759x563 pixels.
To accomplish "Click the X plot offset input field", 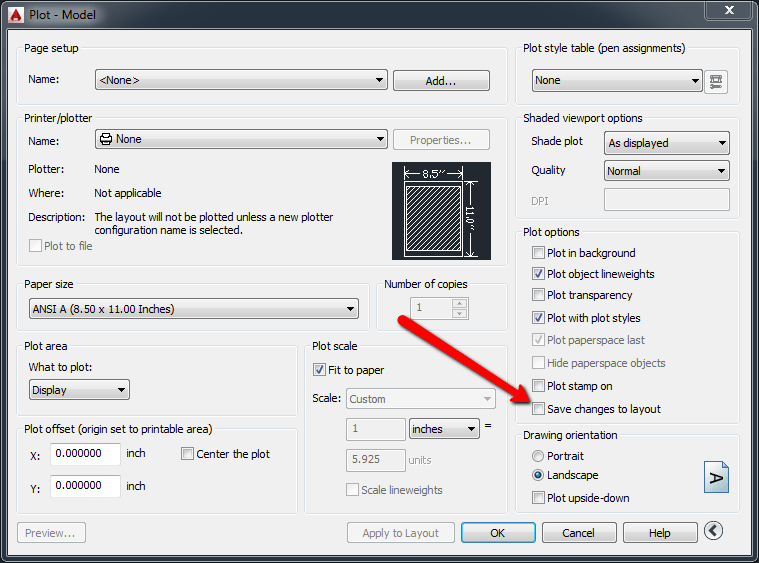I will (x=85, y=454).
